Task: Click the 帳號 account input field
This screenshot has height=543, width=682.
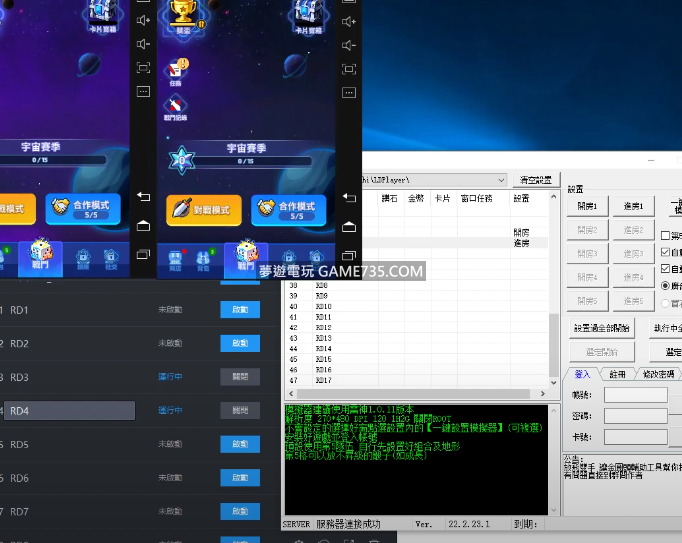Action: click(x=635, y=396)
